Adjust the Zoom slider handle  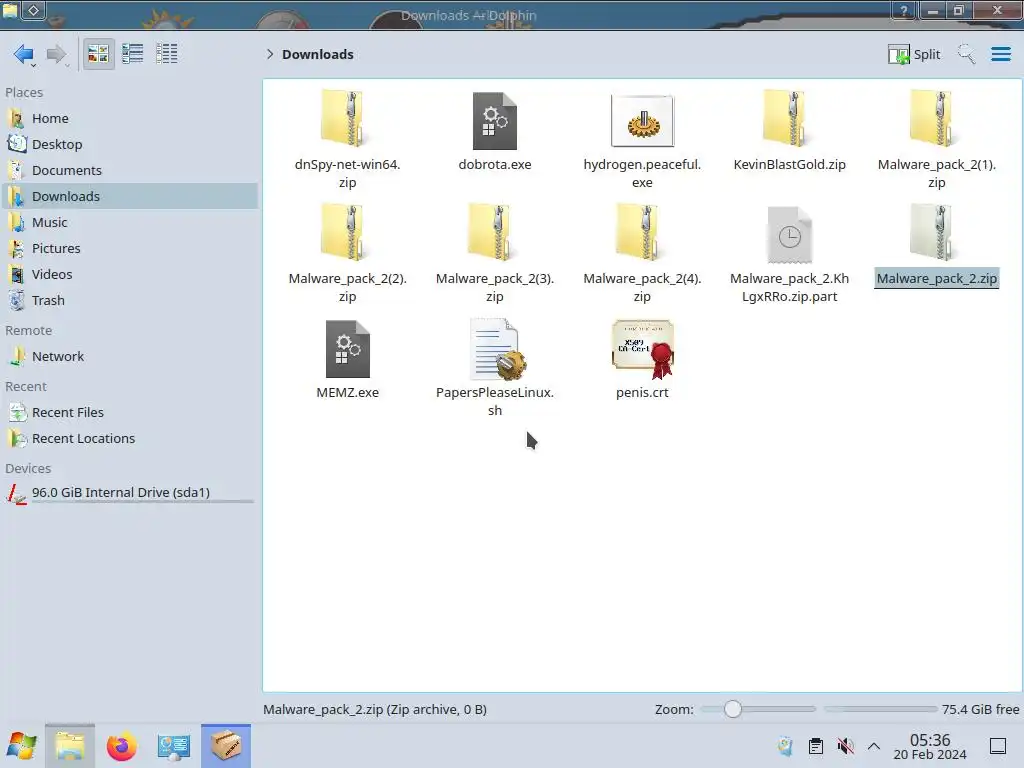tap(733, 709)
